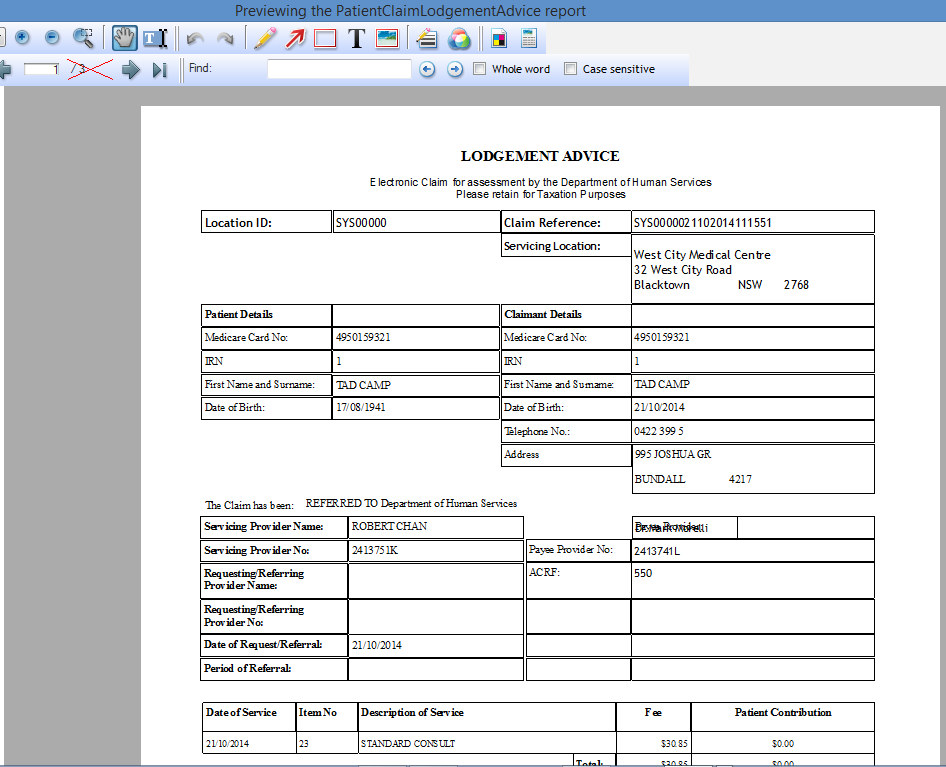Viewport: 946px width, 767px height.
Task: Click the Period of Referral label
Action: click(x=247, y=669)
